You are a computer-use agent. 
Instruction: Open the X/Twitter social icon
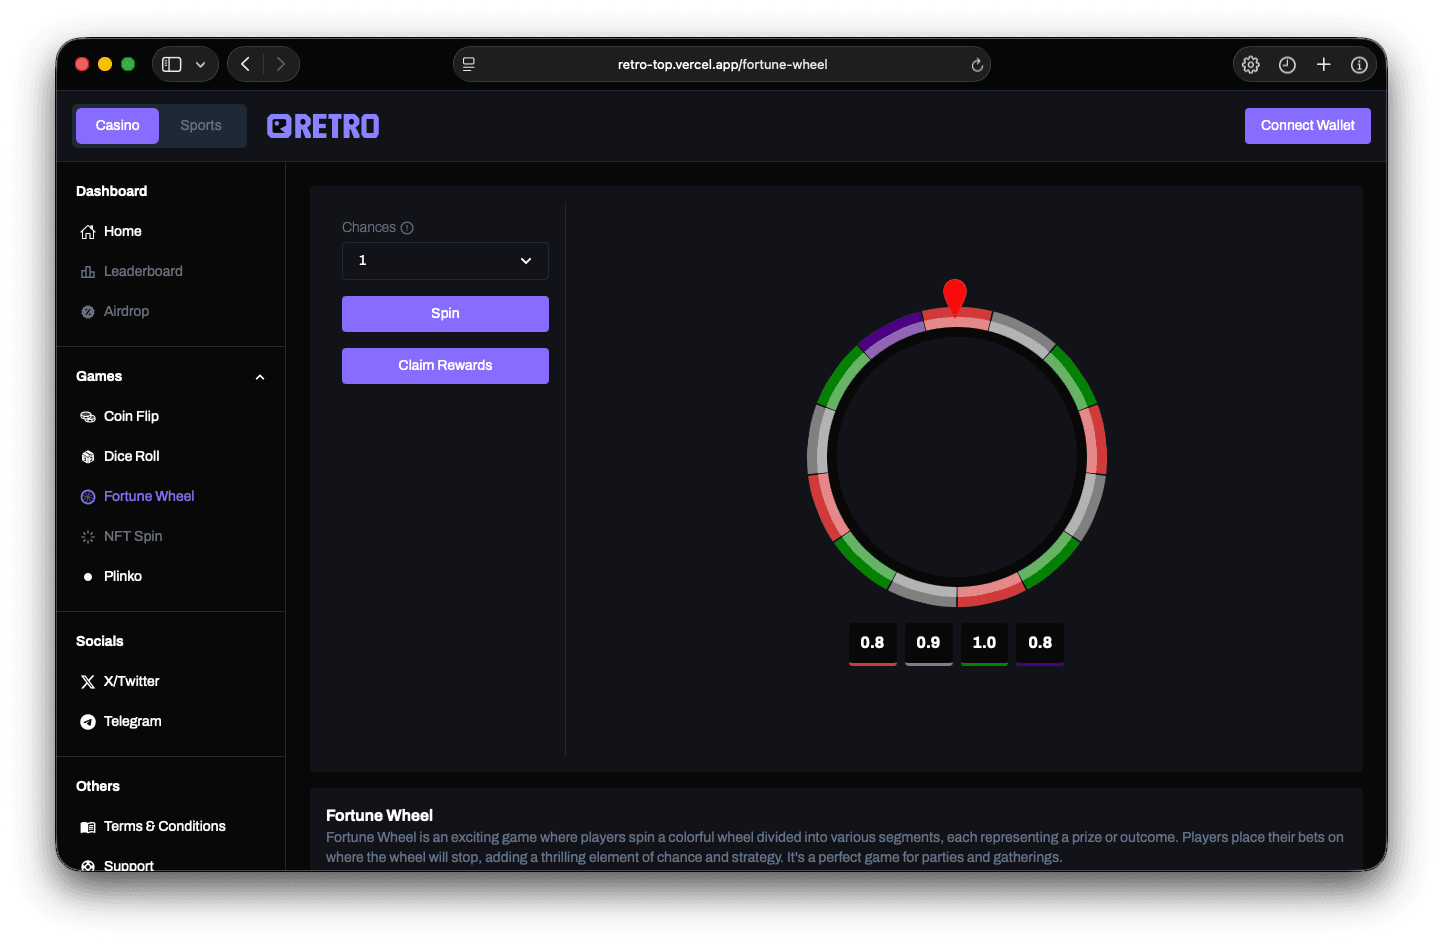click(x=88, y=682)
